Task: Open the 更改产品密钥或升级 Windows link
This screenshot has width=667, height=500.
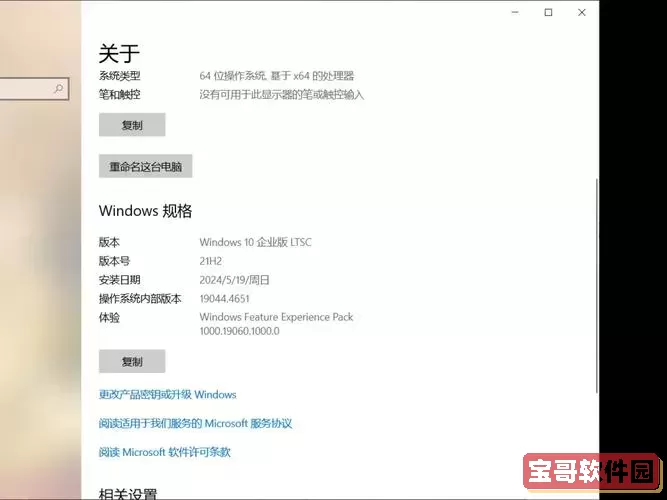Action: [167, 395]
